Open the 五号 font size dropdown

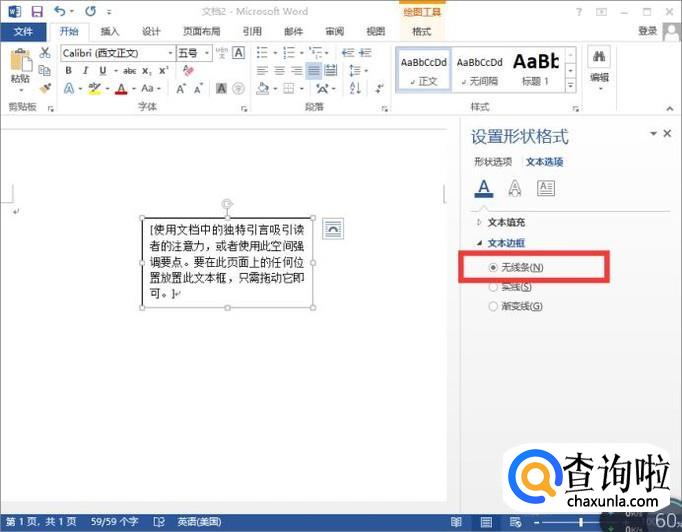pos(207,53)
